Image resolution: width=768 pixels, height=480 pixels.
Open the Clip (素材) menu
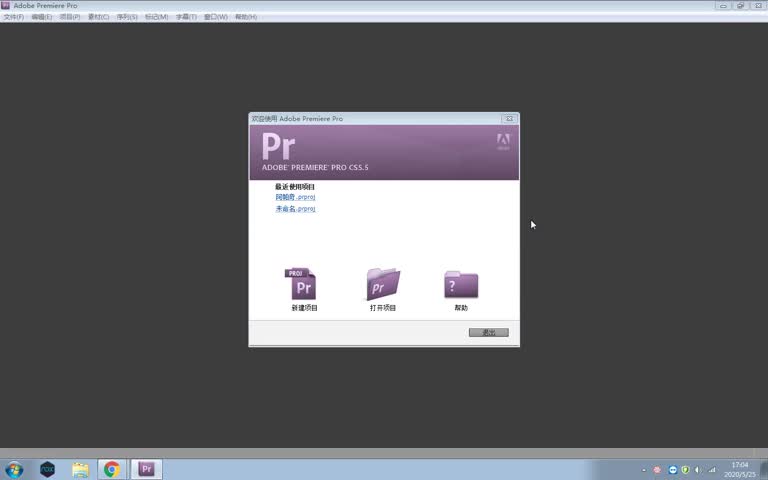point(98,17)
